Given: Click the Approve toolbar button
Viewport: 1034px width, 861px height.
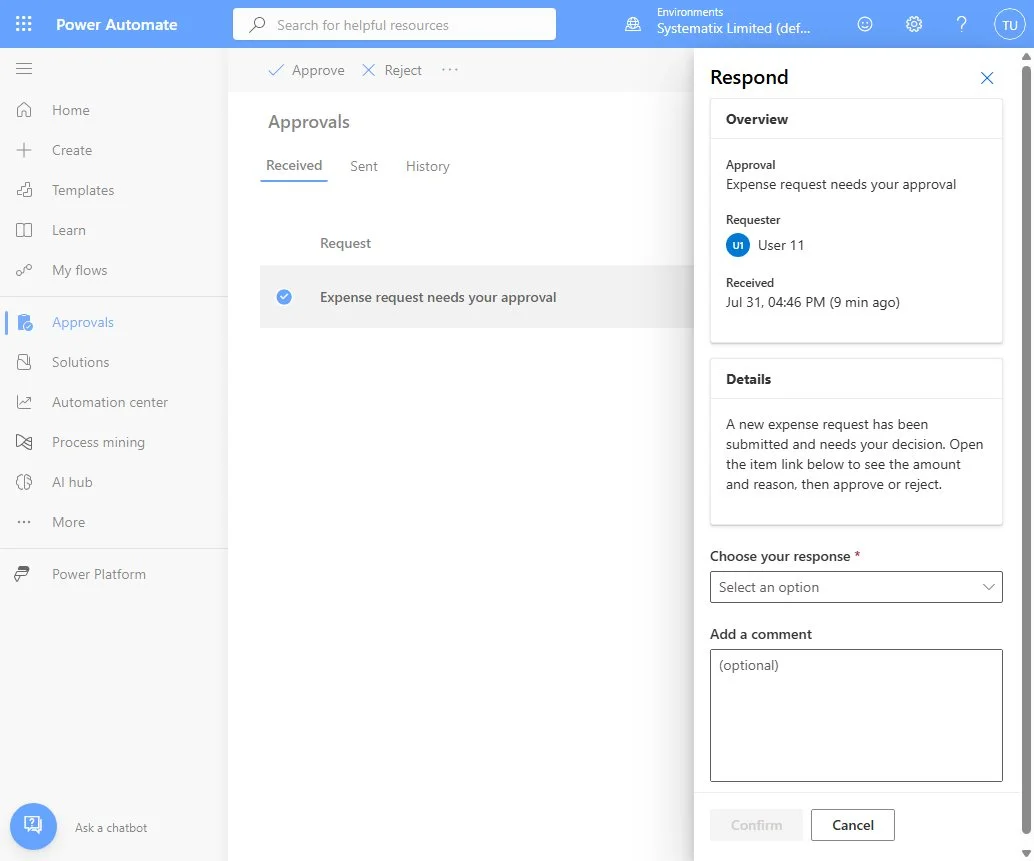Looking at the screenshot, I should tap(307, 70).
